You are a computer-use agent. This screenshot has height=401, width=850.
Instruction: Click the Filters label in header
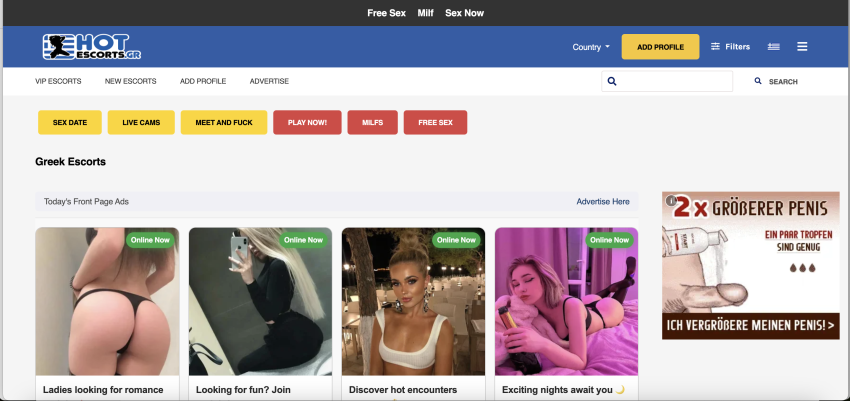tap(738, 47)
